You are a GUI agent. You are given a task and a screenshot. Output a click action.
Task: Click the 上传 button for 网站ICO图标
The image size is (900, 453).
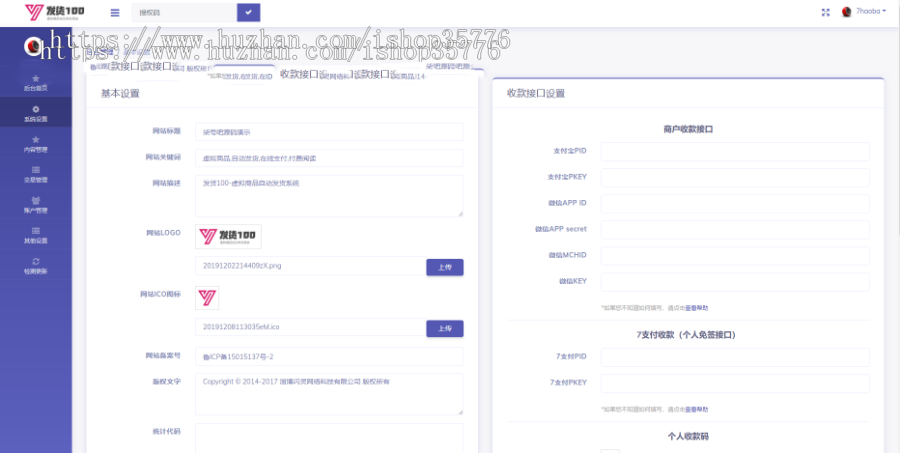coord(445,329)
